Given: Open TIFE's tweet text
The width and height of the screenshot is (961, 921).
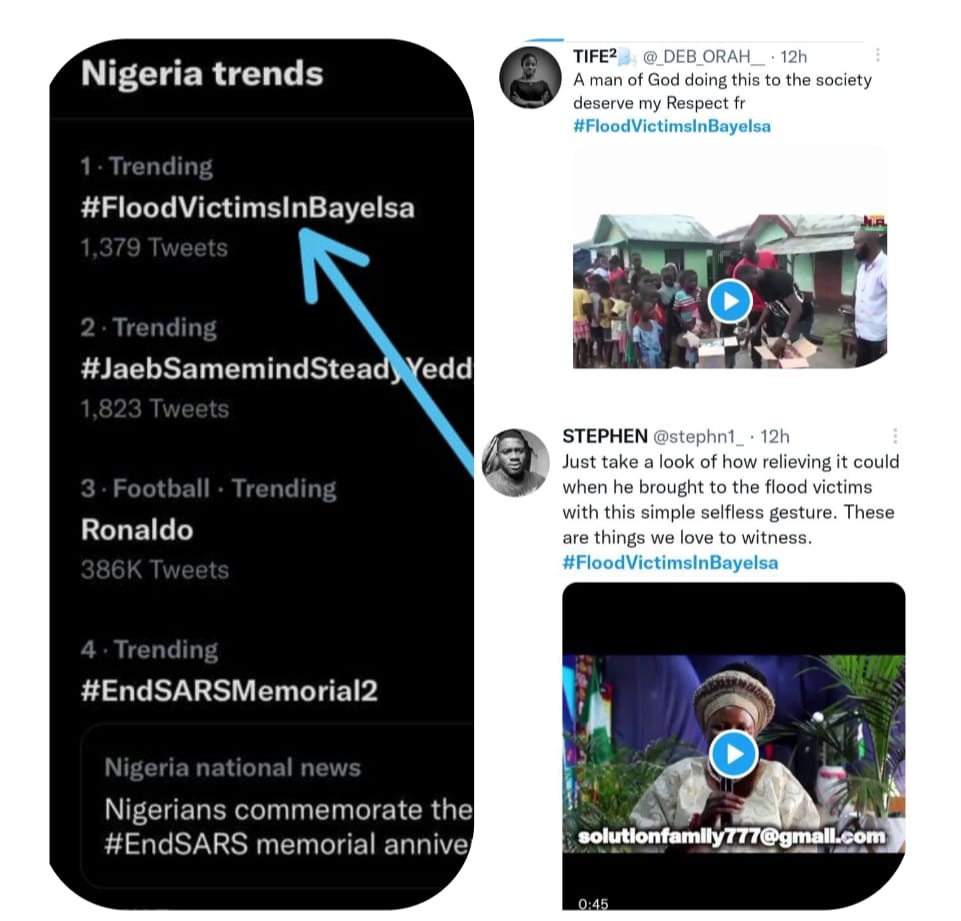Looking at the screenshot, I should [x=722, y=91].
